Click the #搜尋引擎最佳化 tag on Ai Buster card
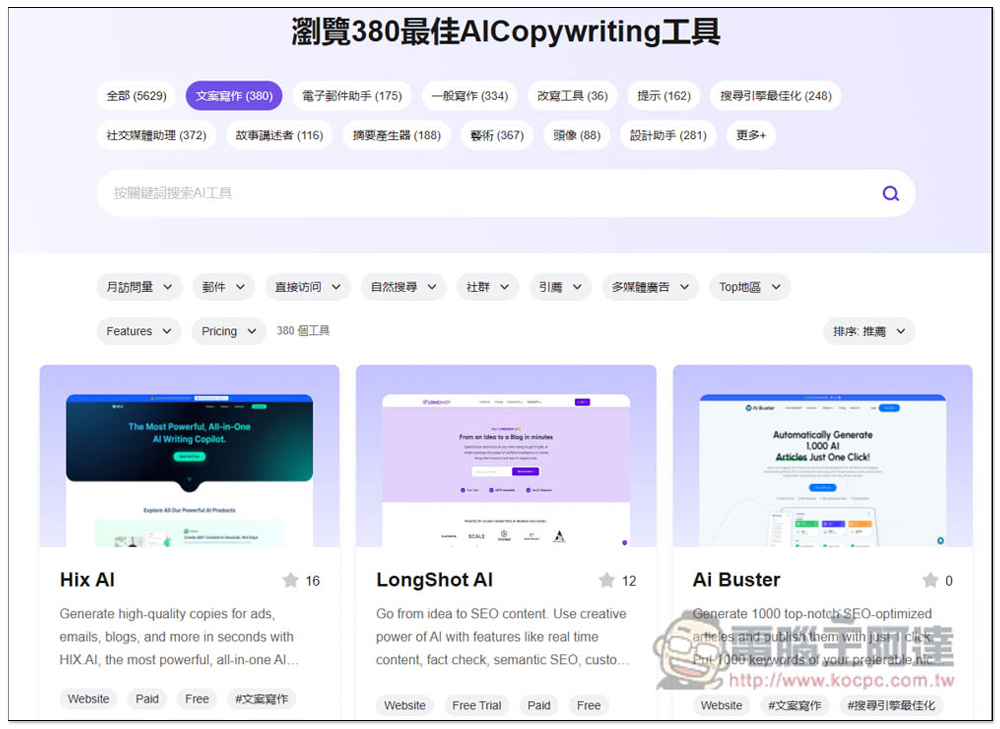Image resolution: width=1000 pixels, height=729 pixels. 891,705
